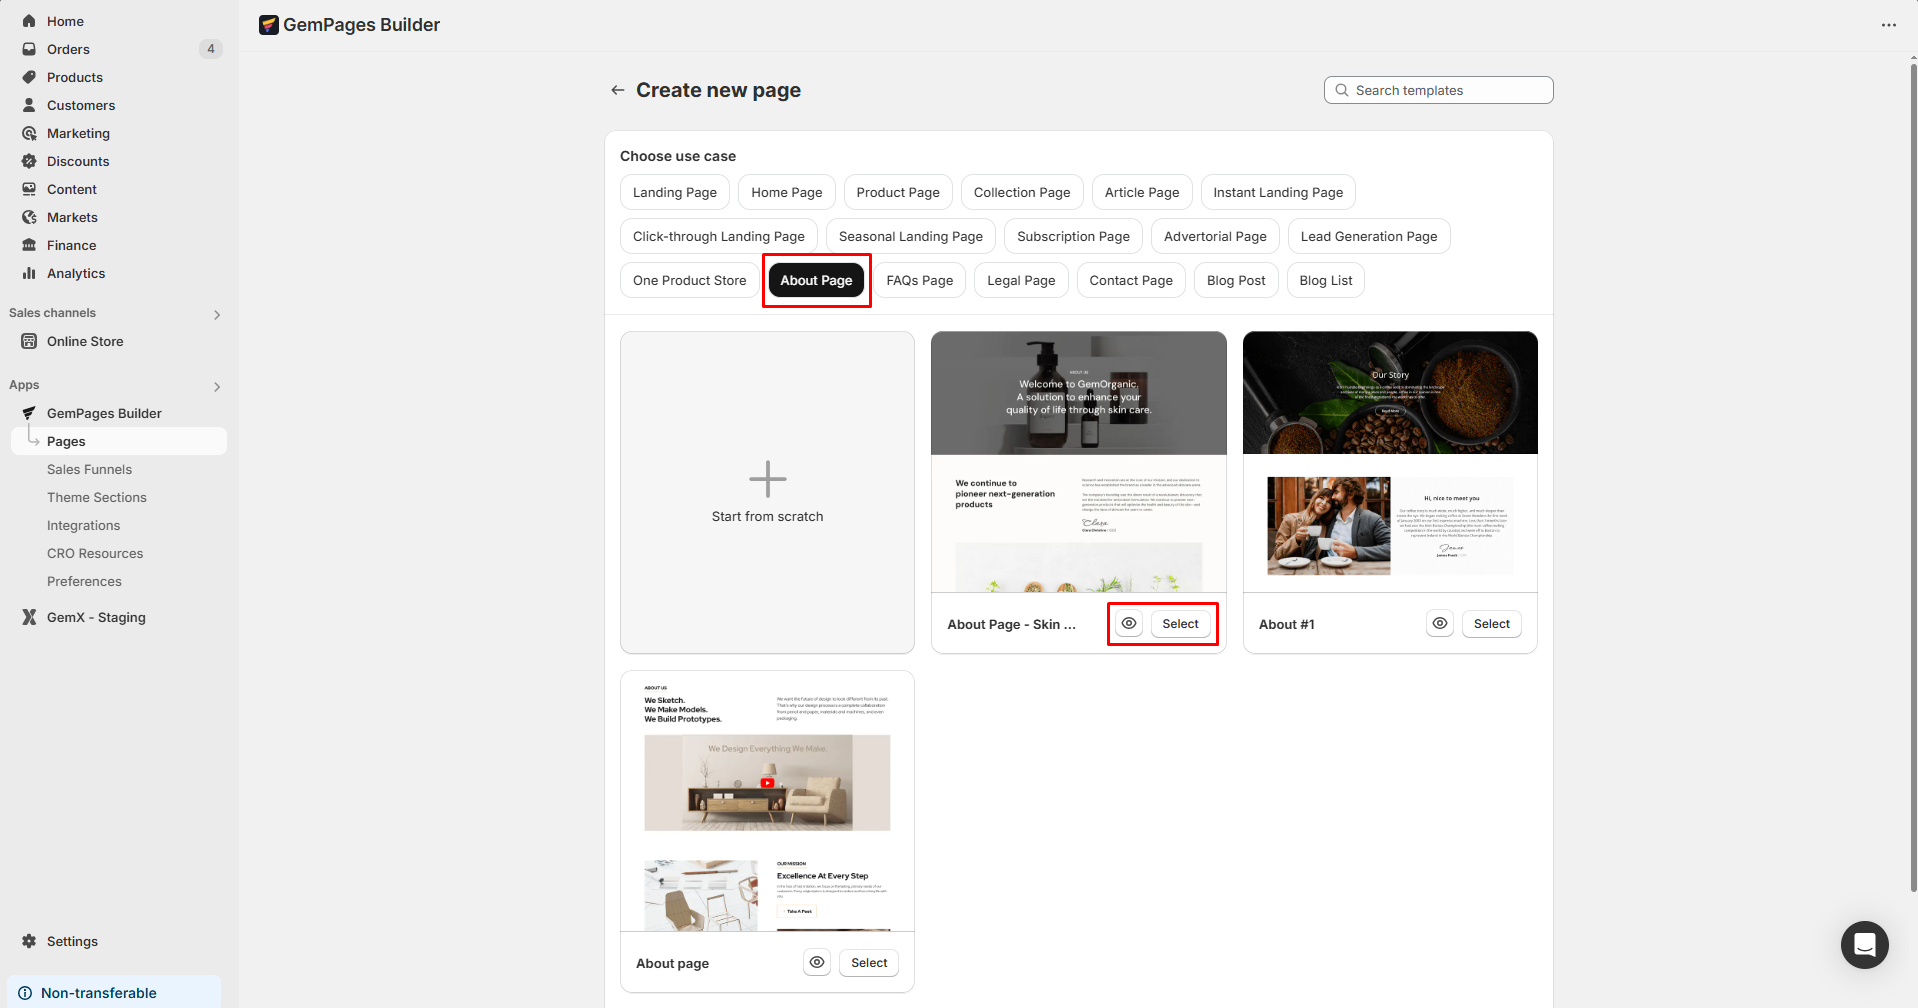This screenshot has height=1008, width=1918.
Task: Click the Online Store icon
Action: (29, 341)
